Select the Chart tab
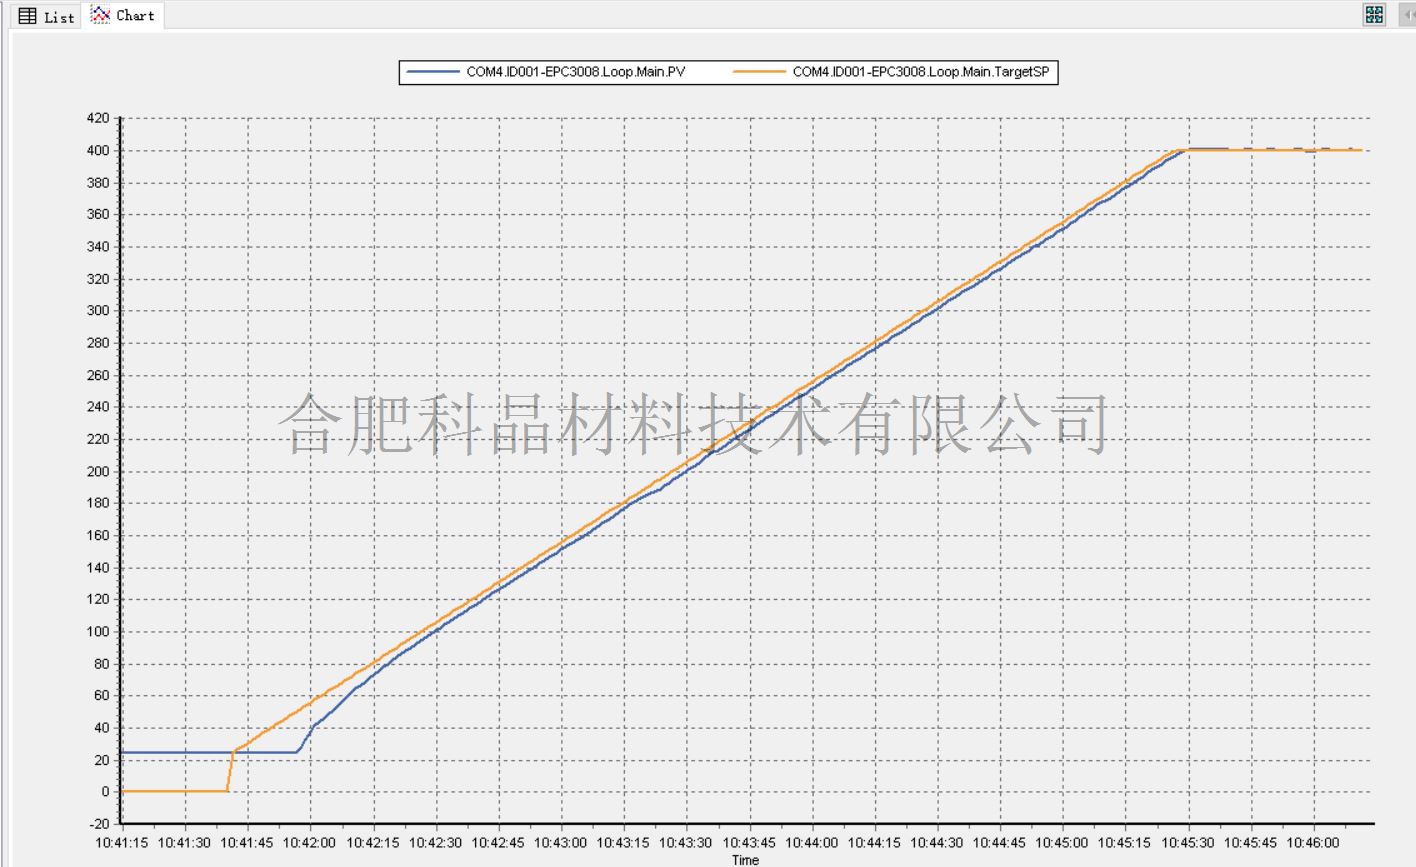1416x867 pixels. coord(123,15)
